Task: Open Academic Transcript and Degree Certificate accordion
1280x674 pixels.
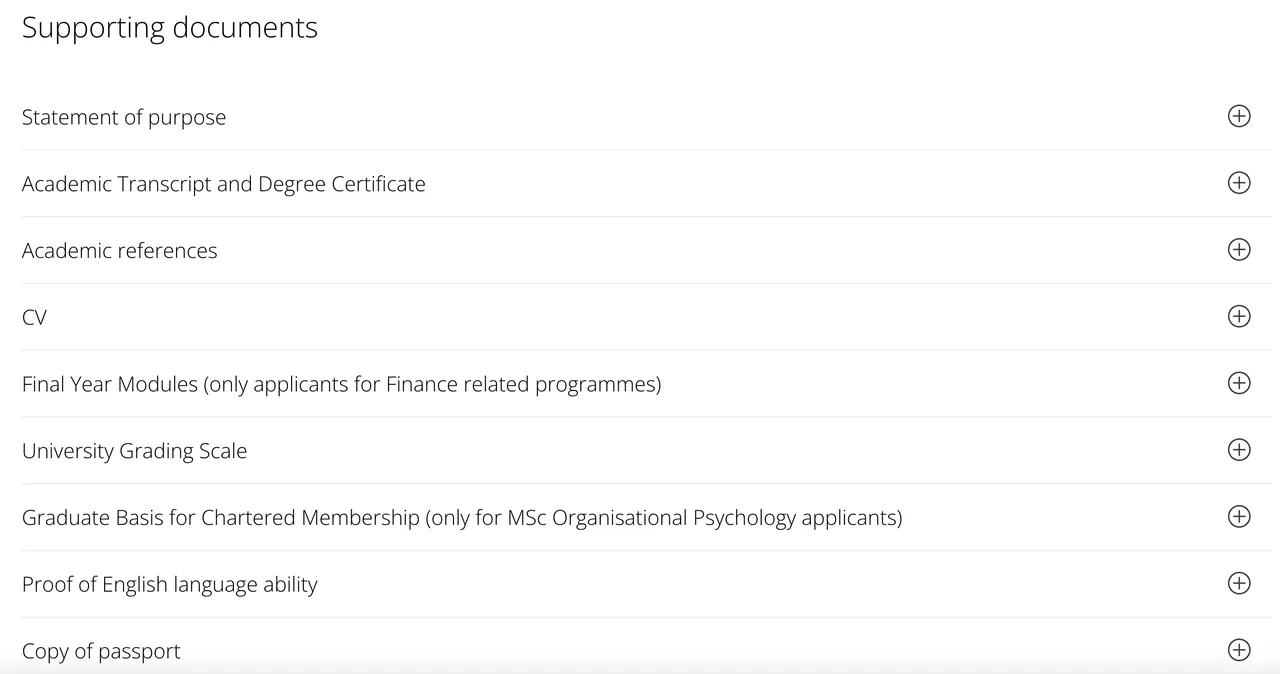Action: click(x=223, y=184)
